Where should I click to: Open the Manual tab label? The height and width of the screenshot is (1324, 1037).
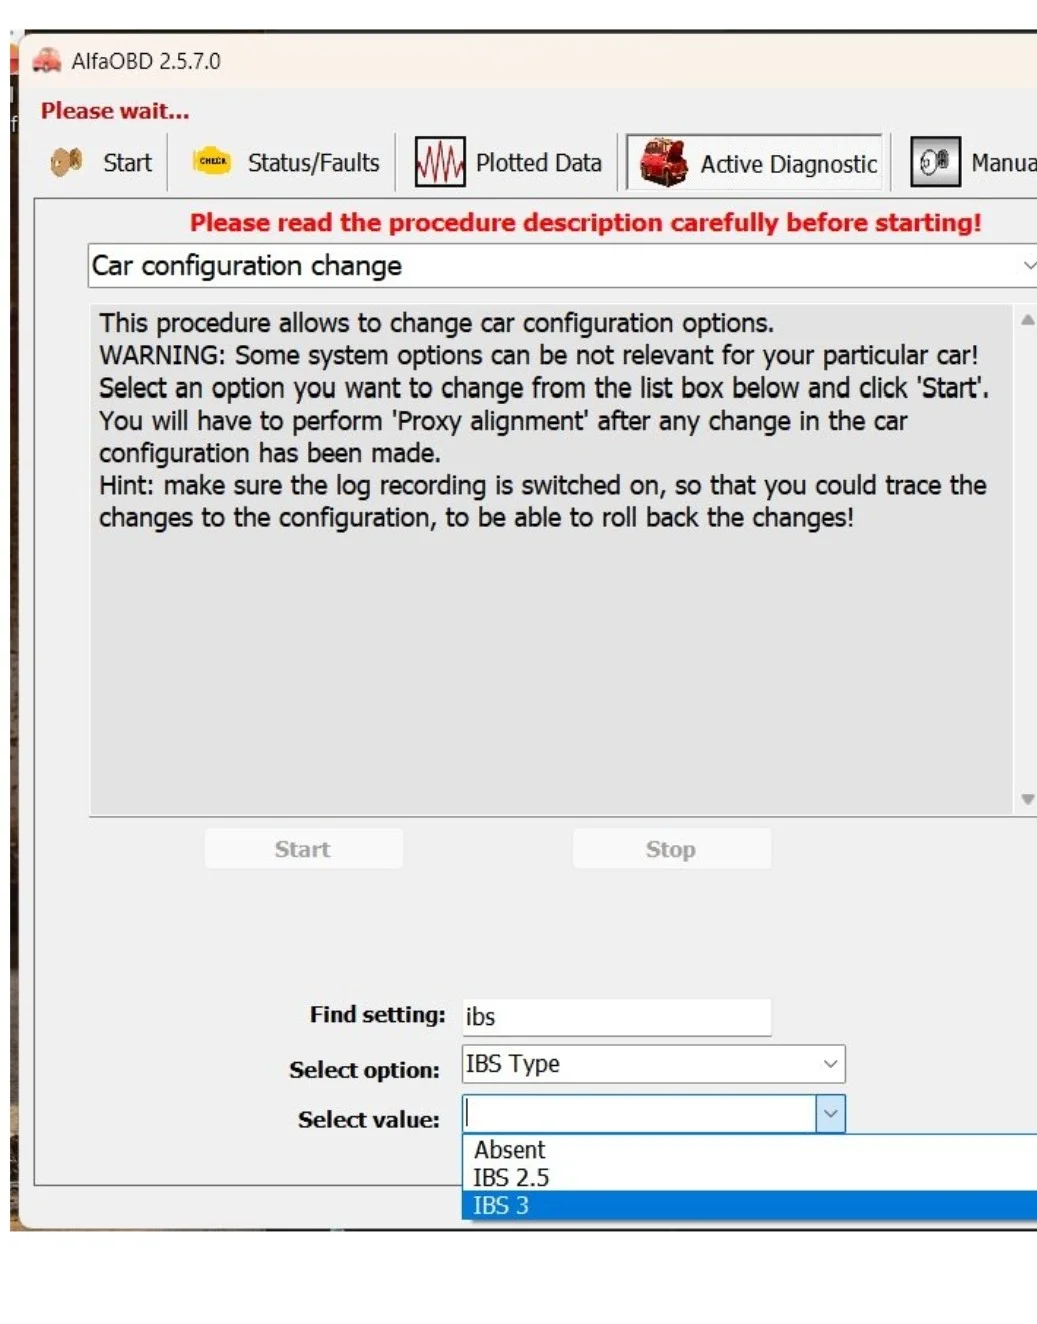[x=1003, y=163]
